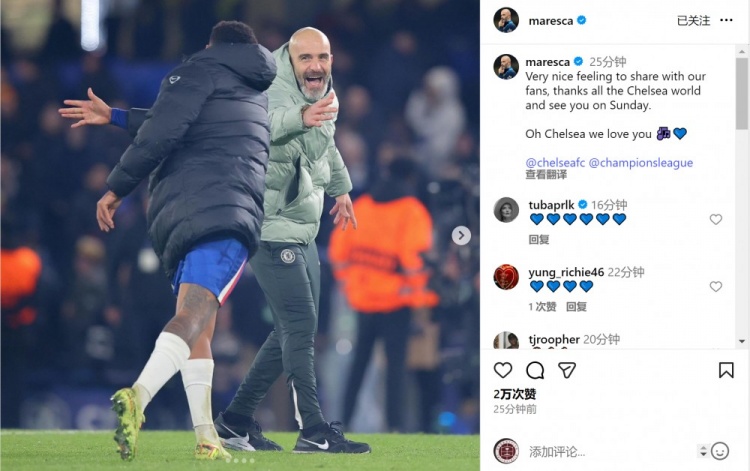Open the comment bubble icon
Viewport: 750px width, 471px height.
[x=535, y=370]
